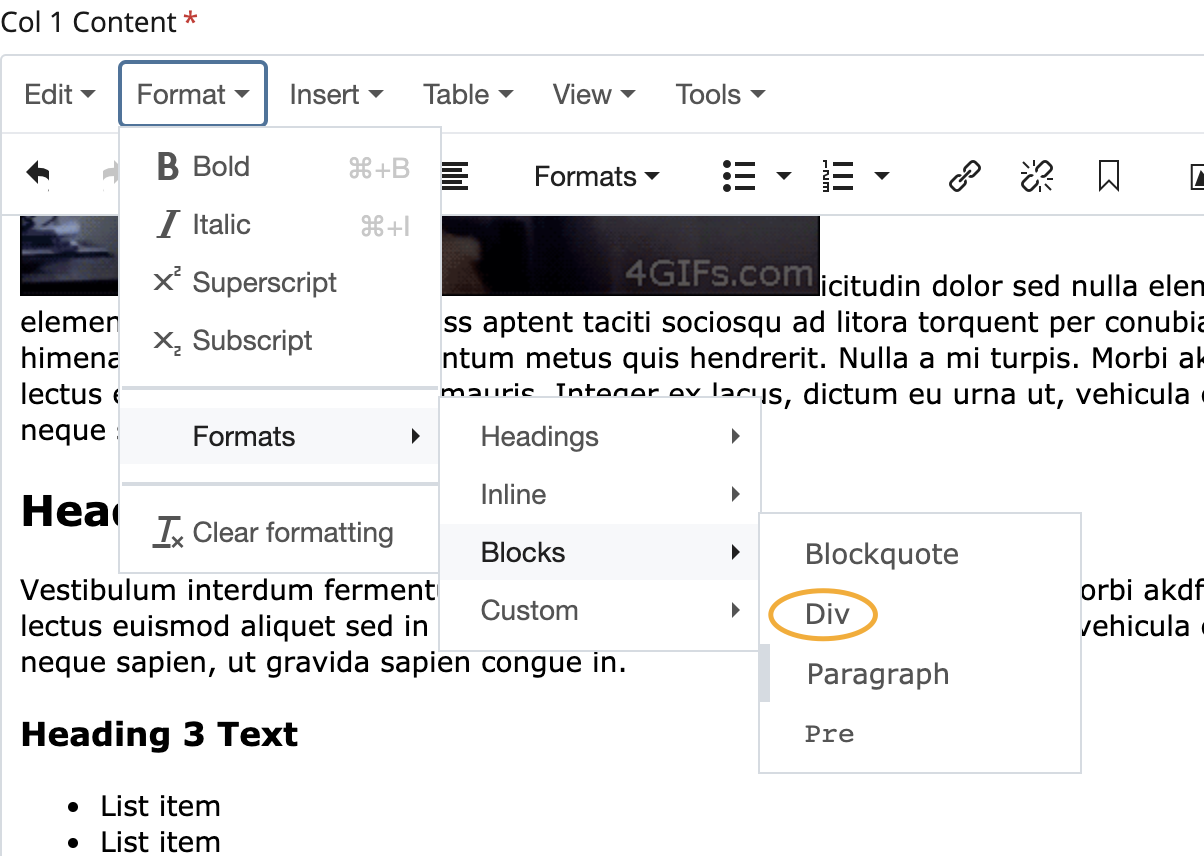Select Blockquote block format
Screen dimensions: 1204x856
[x=920, y=555]
